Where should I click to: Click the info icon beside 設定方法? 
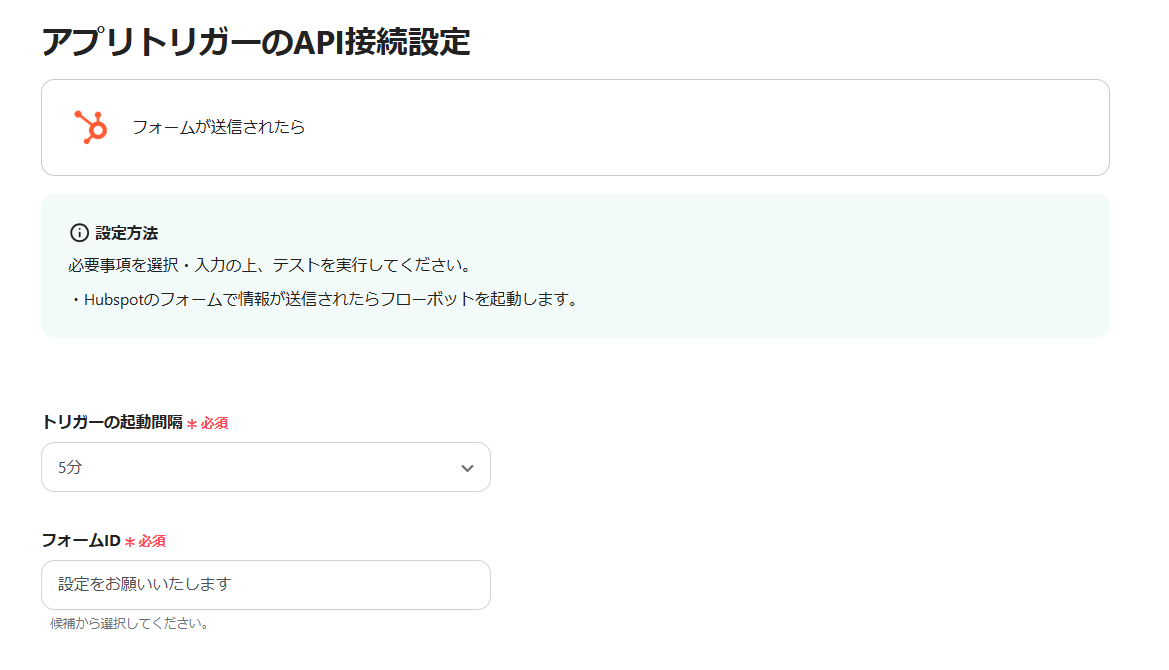click(79, 233)
